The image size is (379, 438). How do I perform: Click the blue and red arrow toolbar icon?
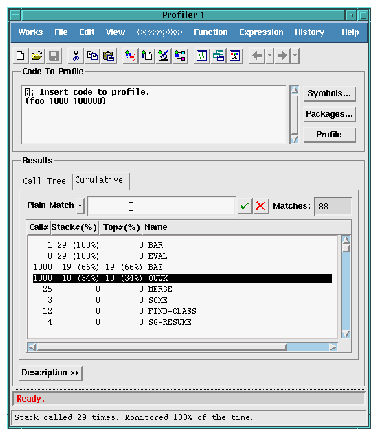pos(130,56)
